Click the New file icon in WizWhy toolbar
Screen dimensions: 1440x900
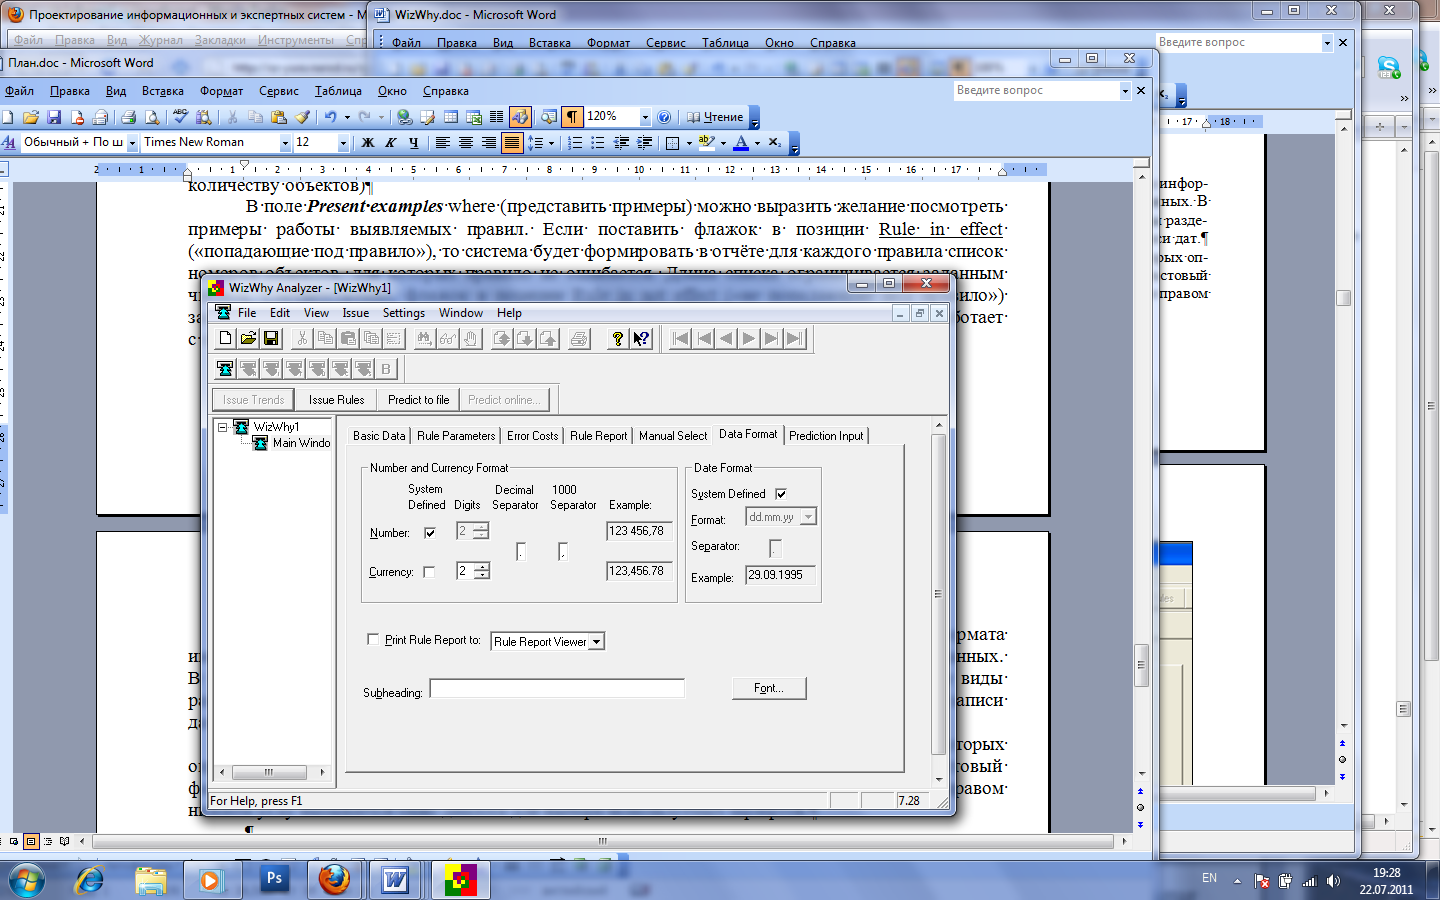tap(226, 339)
